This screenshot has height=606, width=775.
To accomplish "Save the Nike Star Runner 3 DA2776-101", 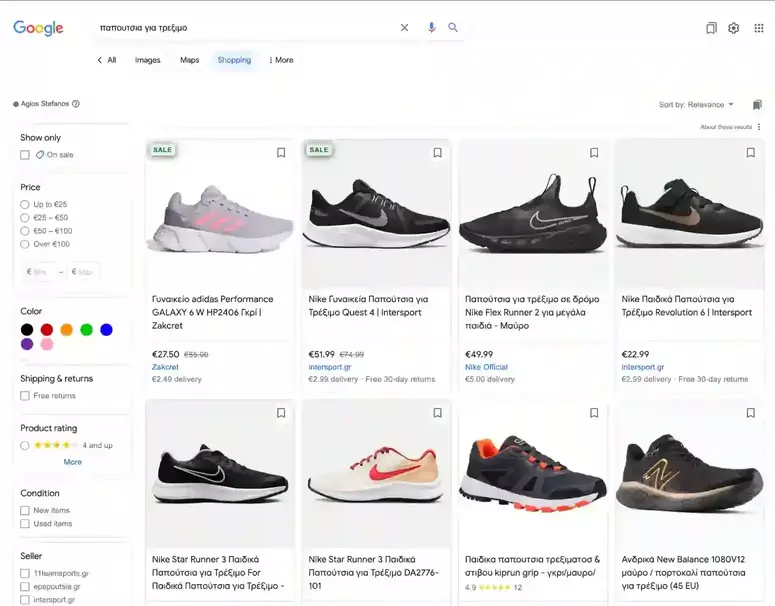I will tap(437, 413).
